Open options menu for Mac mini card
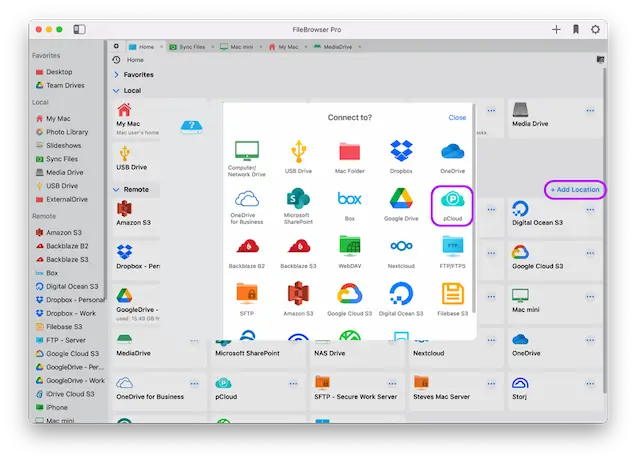This screenshot has width=636, height=461. point(590,296)
